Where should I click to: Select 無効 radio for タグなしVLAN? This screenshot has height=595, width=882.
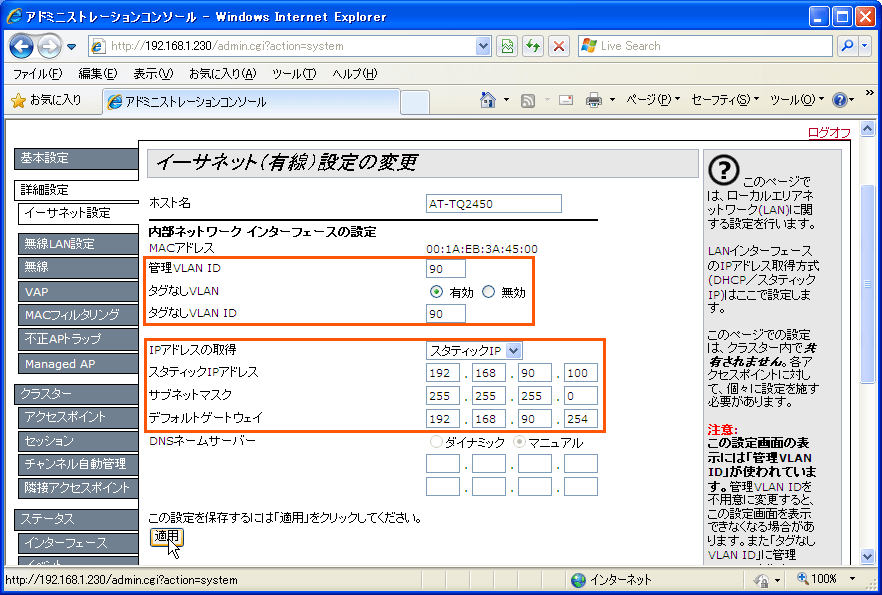point(488,291)
